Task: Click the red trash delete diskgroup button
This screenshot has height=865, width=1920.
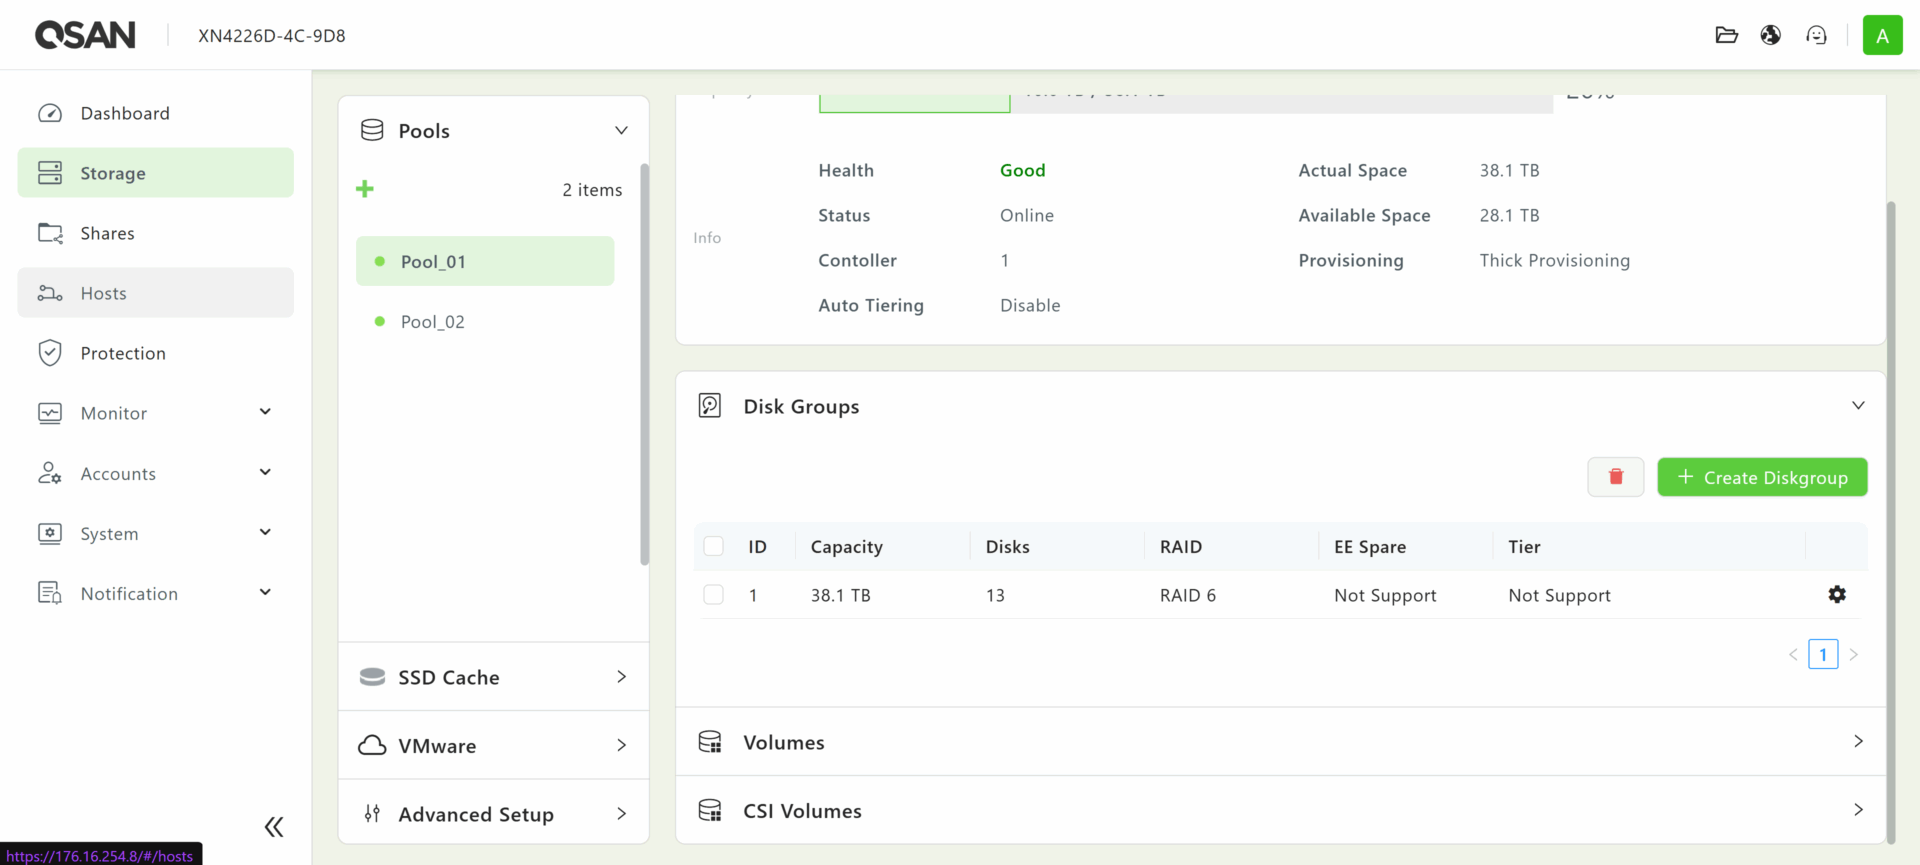Action: (1615, 477)
